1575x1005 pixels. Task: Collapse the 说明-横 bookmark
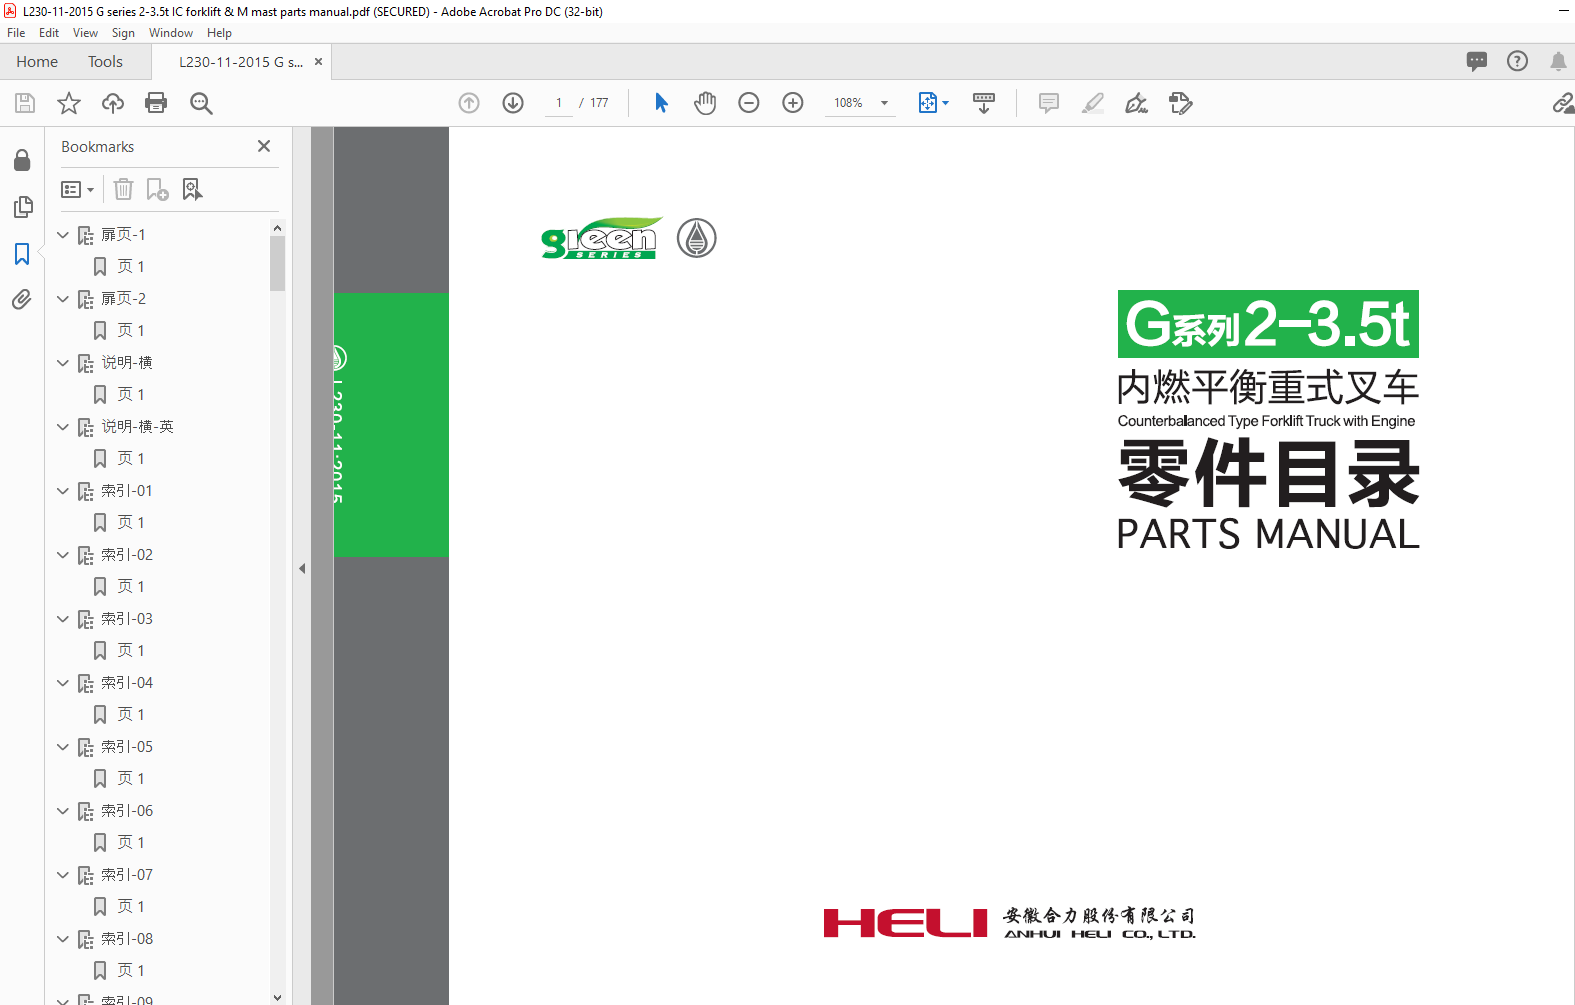click(x=63, y=363)
